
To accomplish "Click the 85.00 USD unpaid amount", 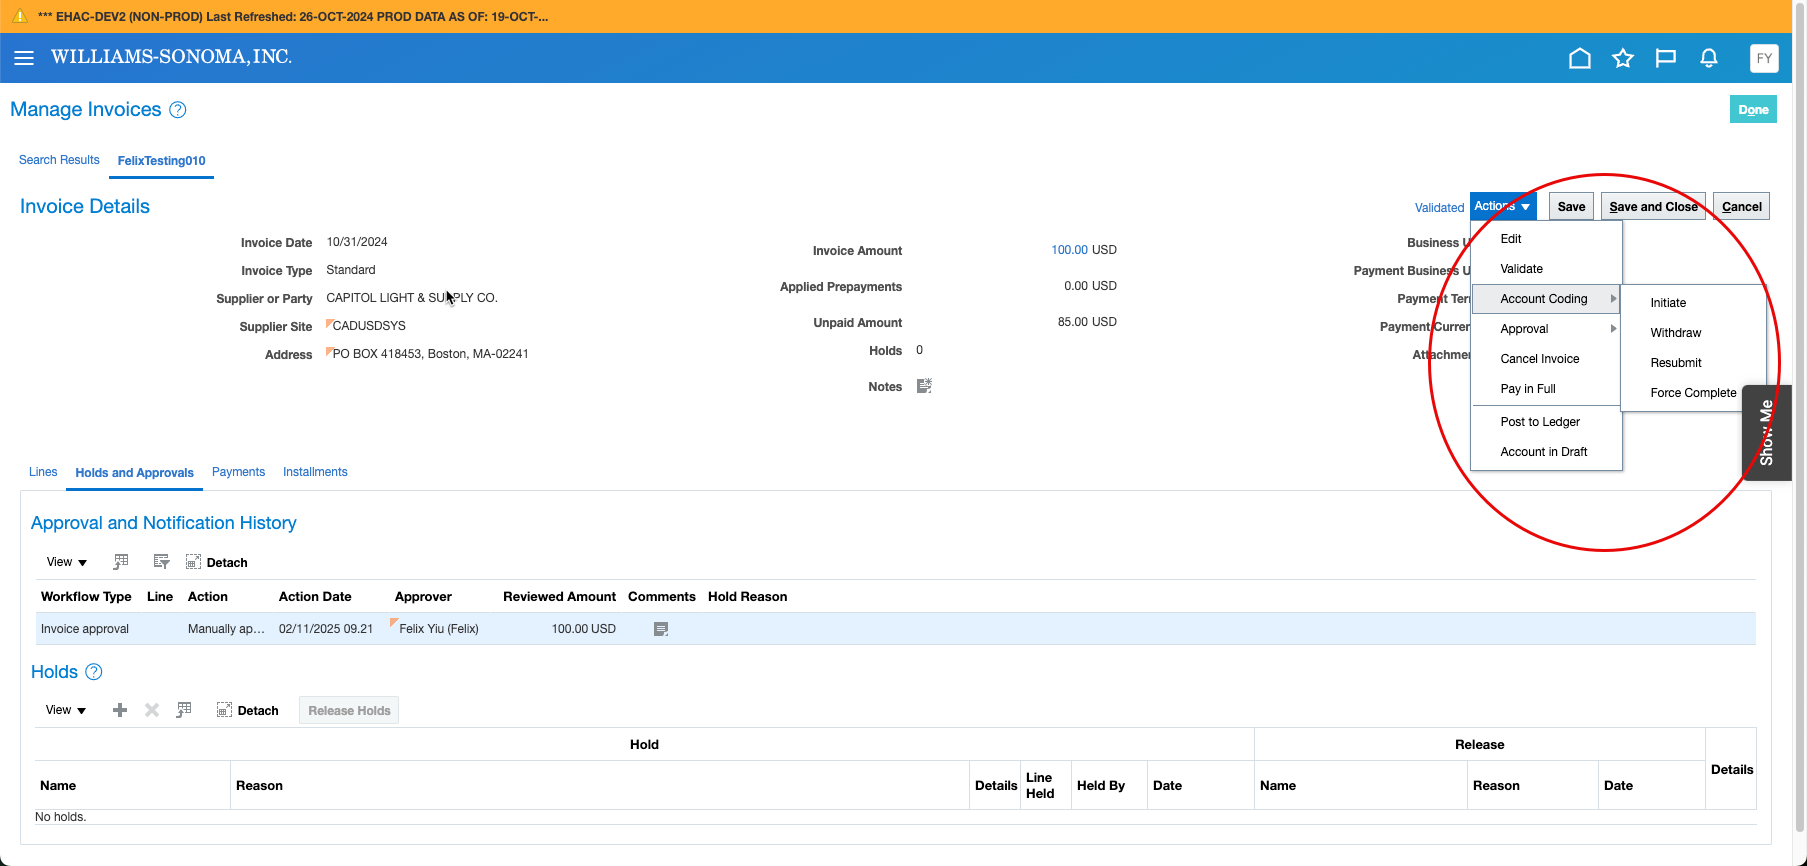I will [x=1087, y=322].
